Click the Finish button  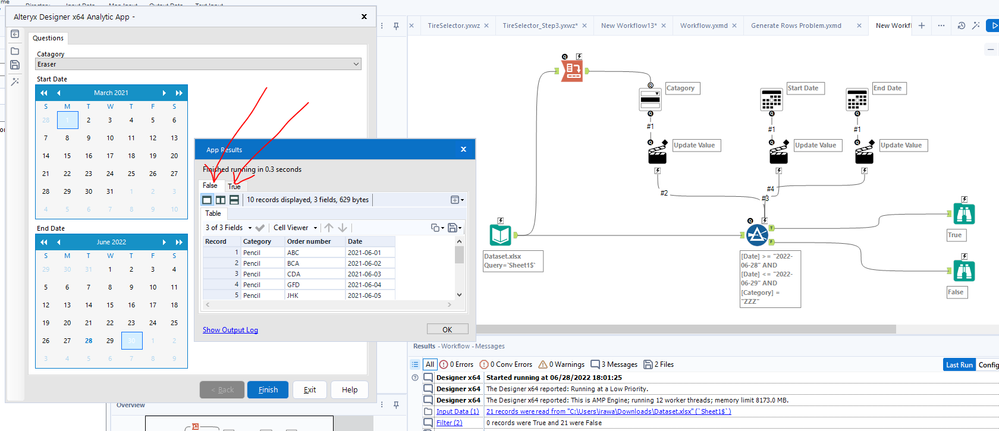[x=268, y=390]
